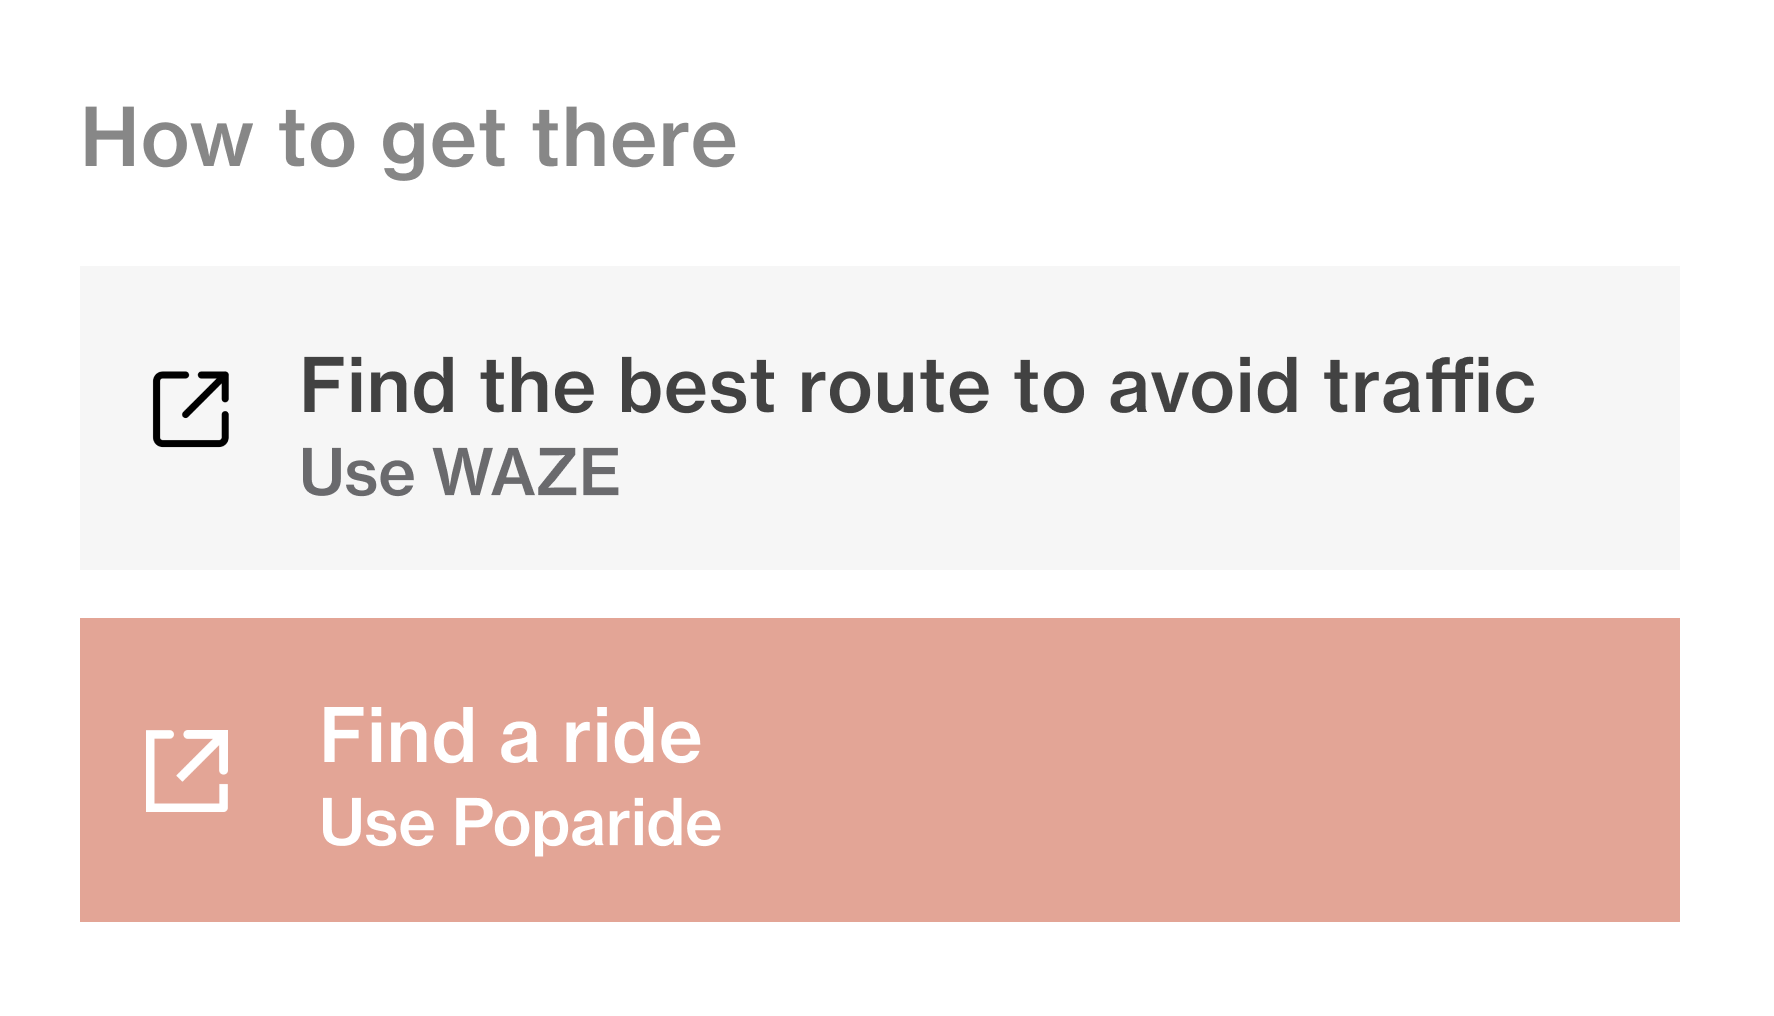
Task: Open the arrow-in-box icon on the salmon card
Action: 187,770
